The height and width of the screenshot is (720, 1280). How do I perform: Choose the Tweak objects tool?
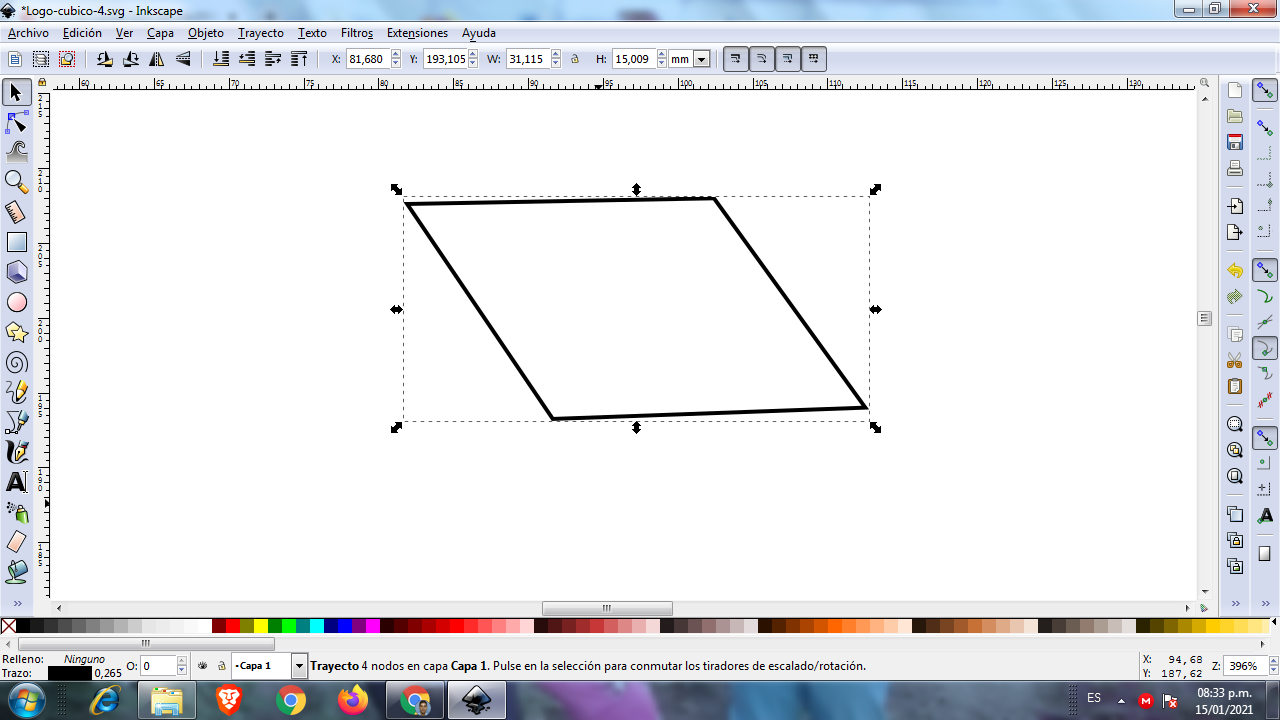click(16, 152)
